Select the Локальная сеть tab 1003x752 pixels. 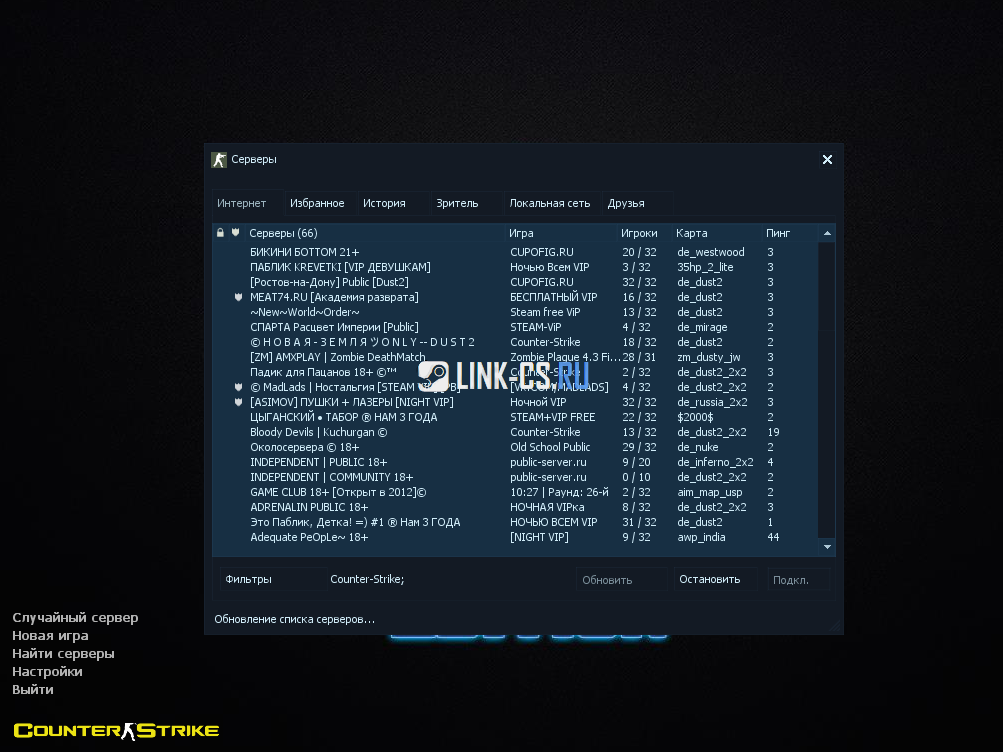tap(550, 203)
